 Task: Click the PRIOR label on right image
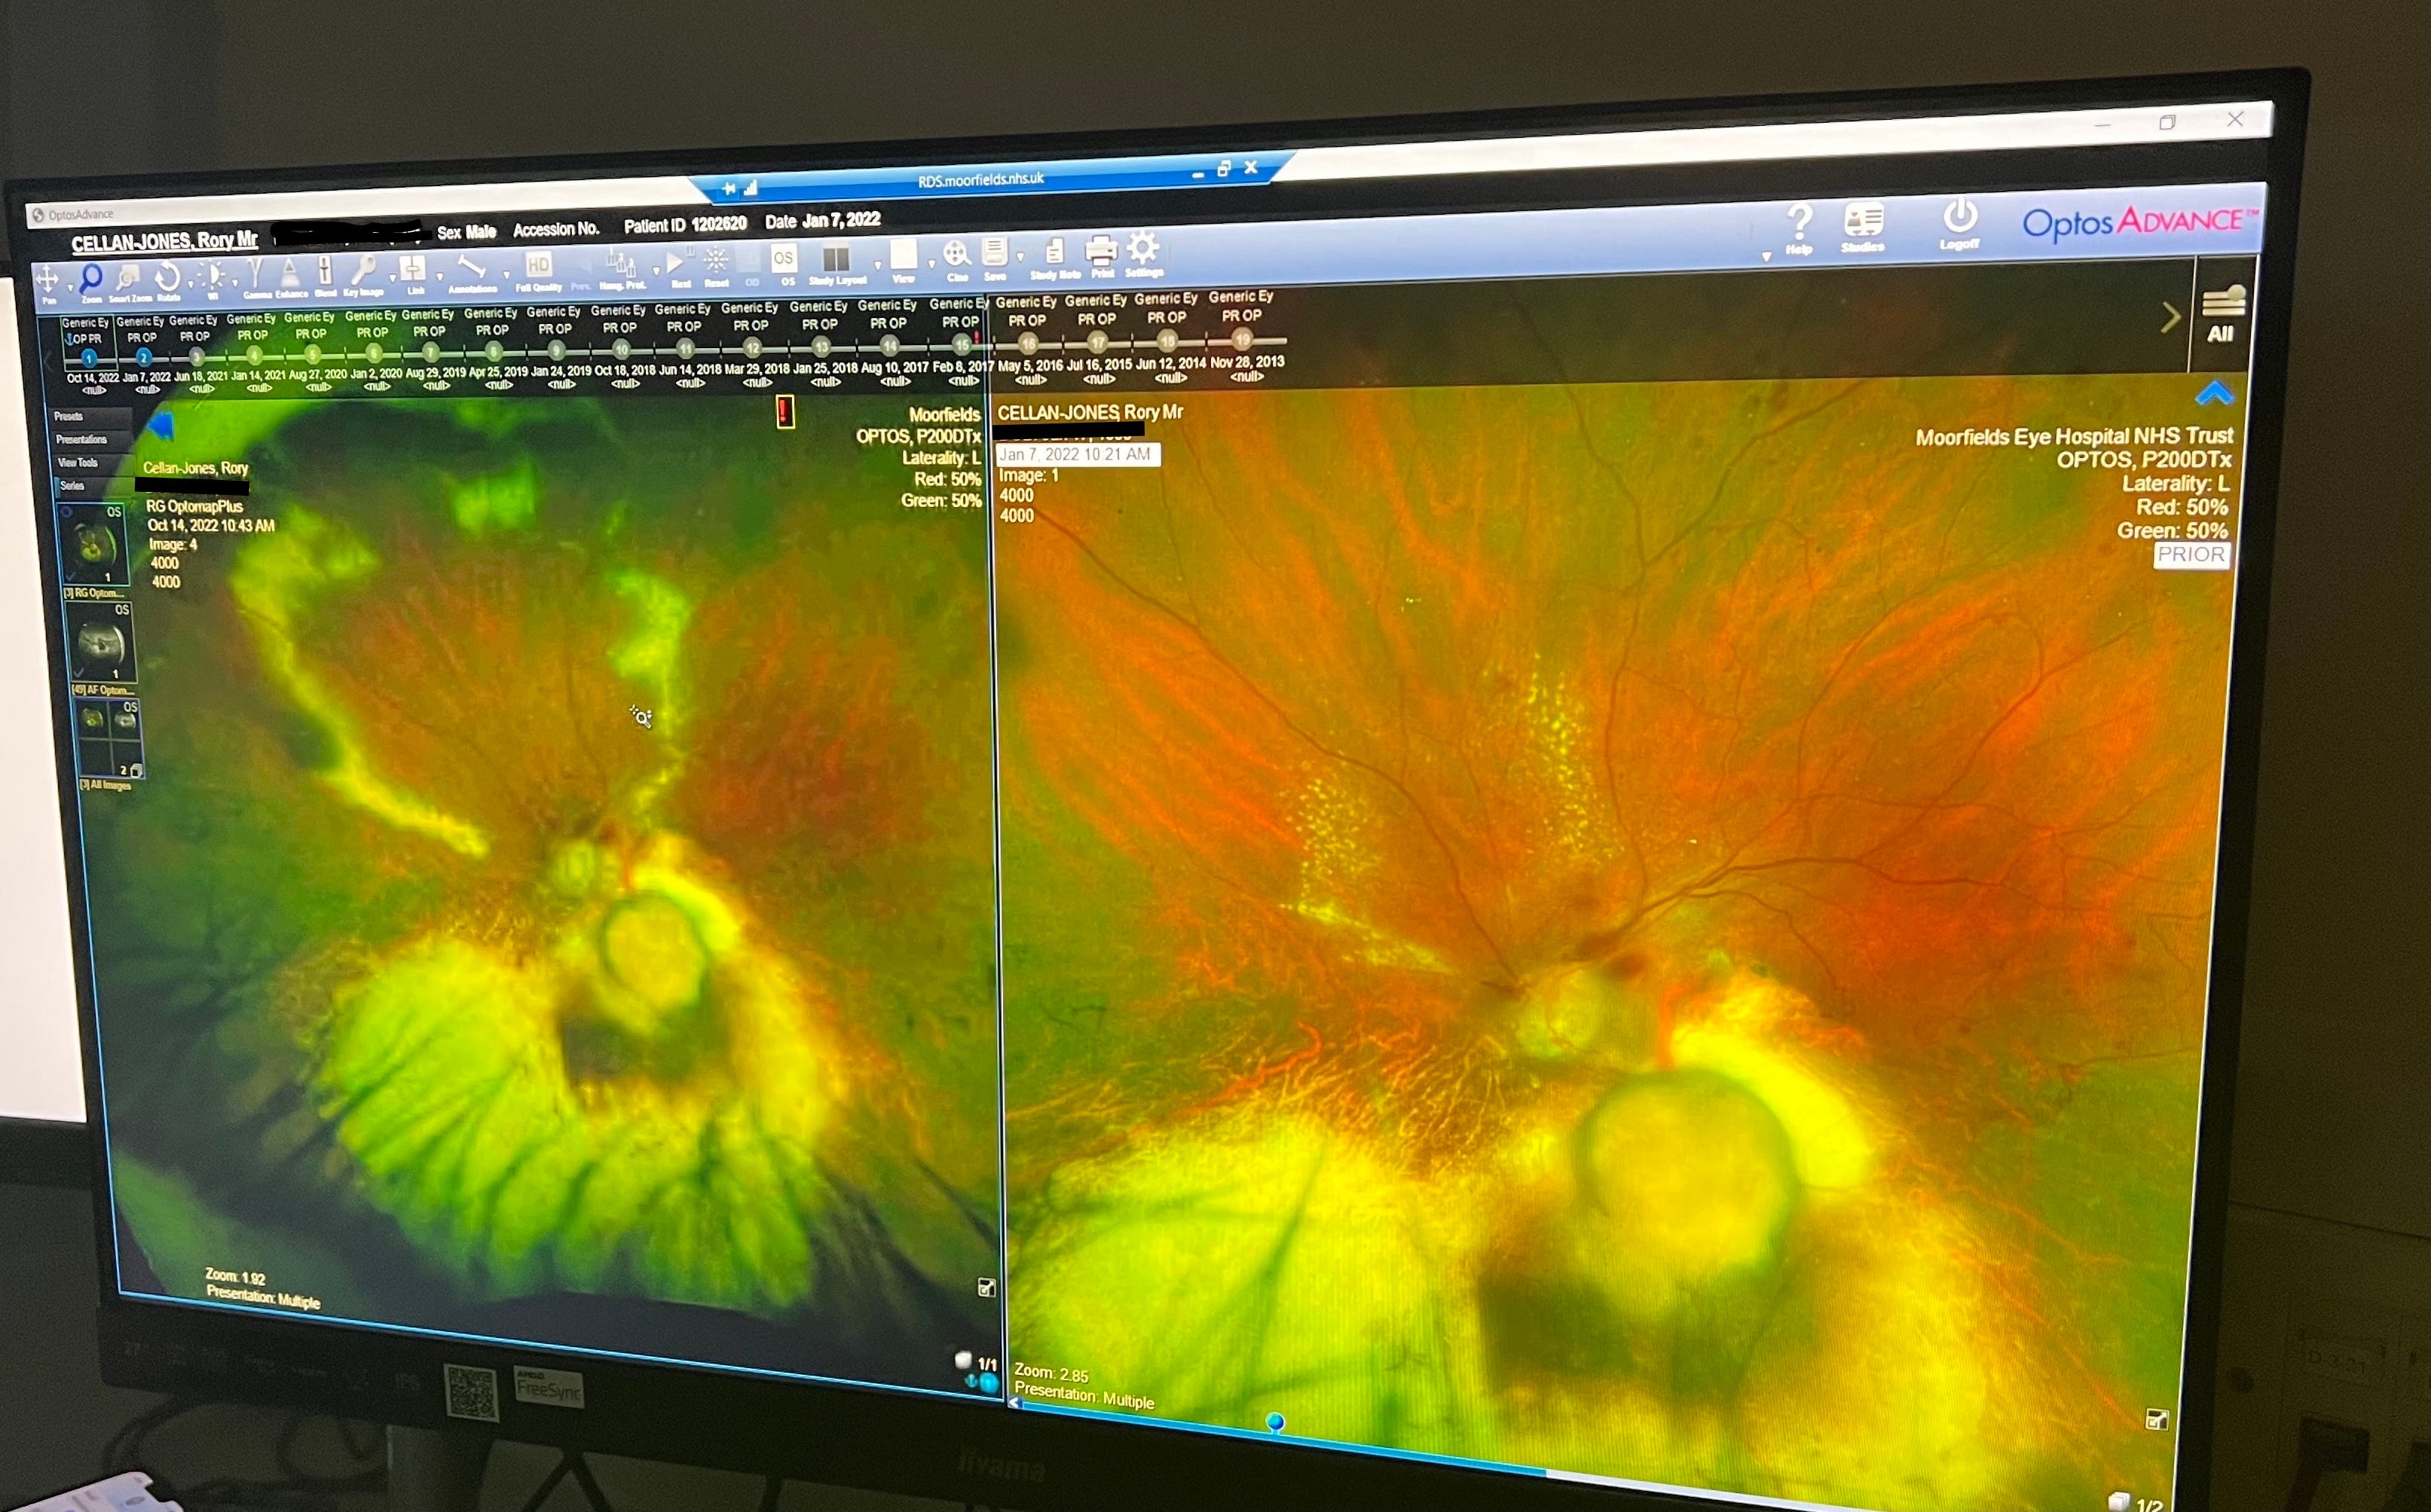click(x=2191, y=556)
